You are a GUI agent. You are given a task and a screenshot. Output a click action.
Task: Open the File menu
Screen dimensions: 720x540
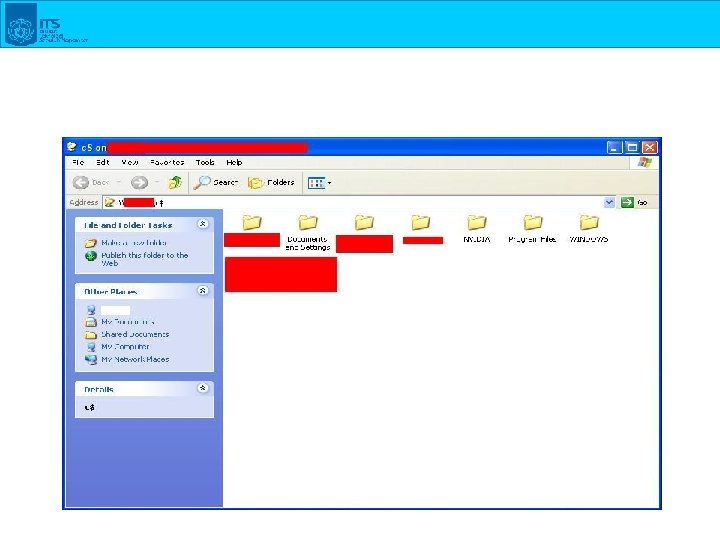click(x=78, y=162)
